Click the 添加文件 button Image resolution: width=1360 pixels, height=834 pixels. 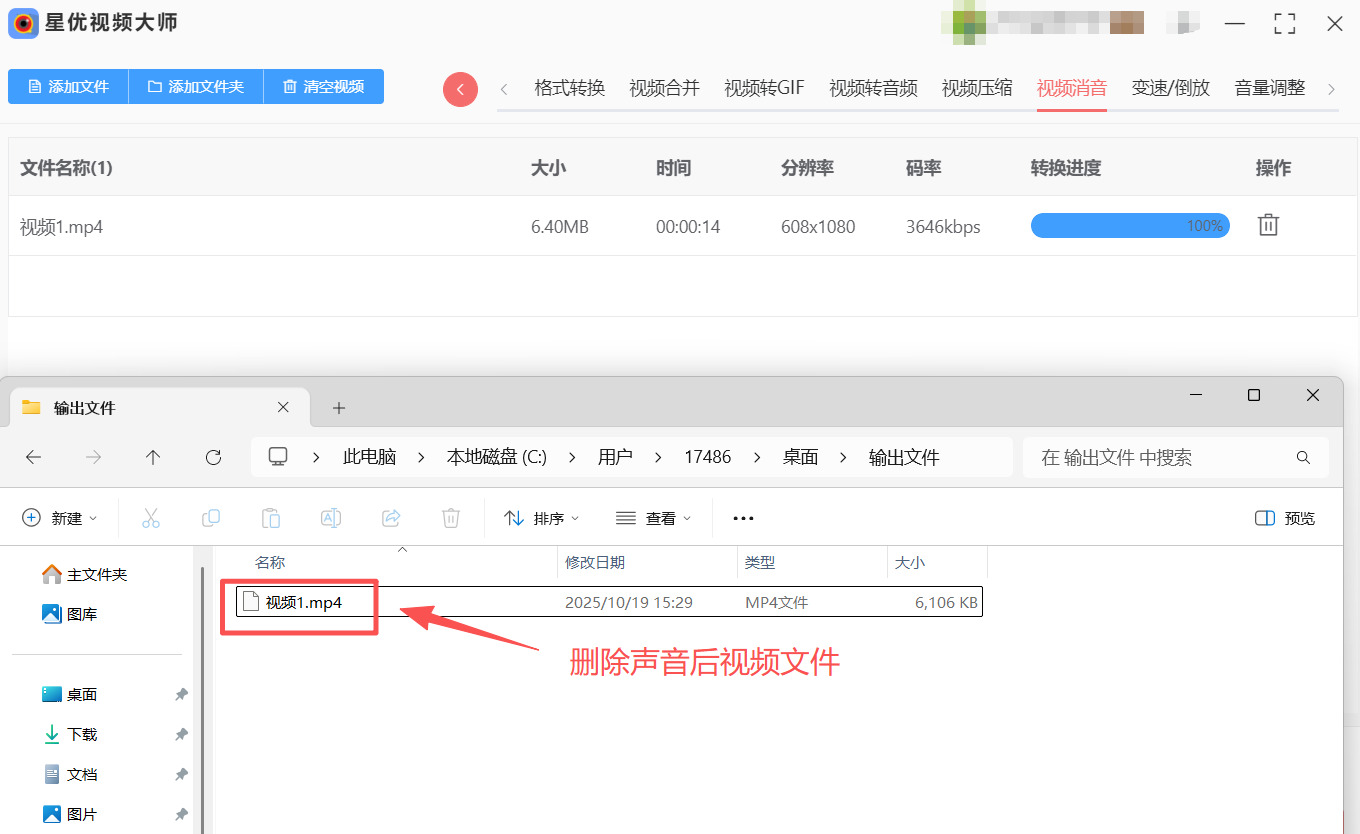pos(68,87)
